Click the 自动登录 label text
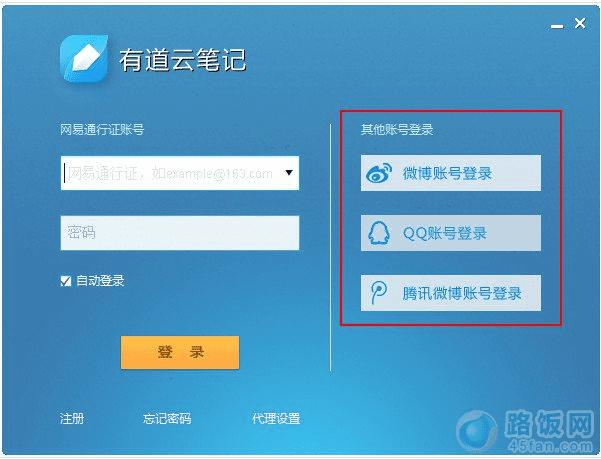Image resolution: width=601 pixels, height=459 pixels. click(100, 280)
